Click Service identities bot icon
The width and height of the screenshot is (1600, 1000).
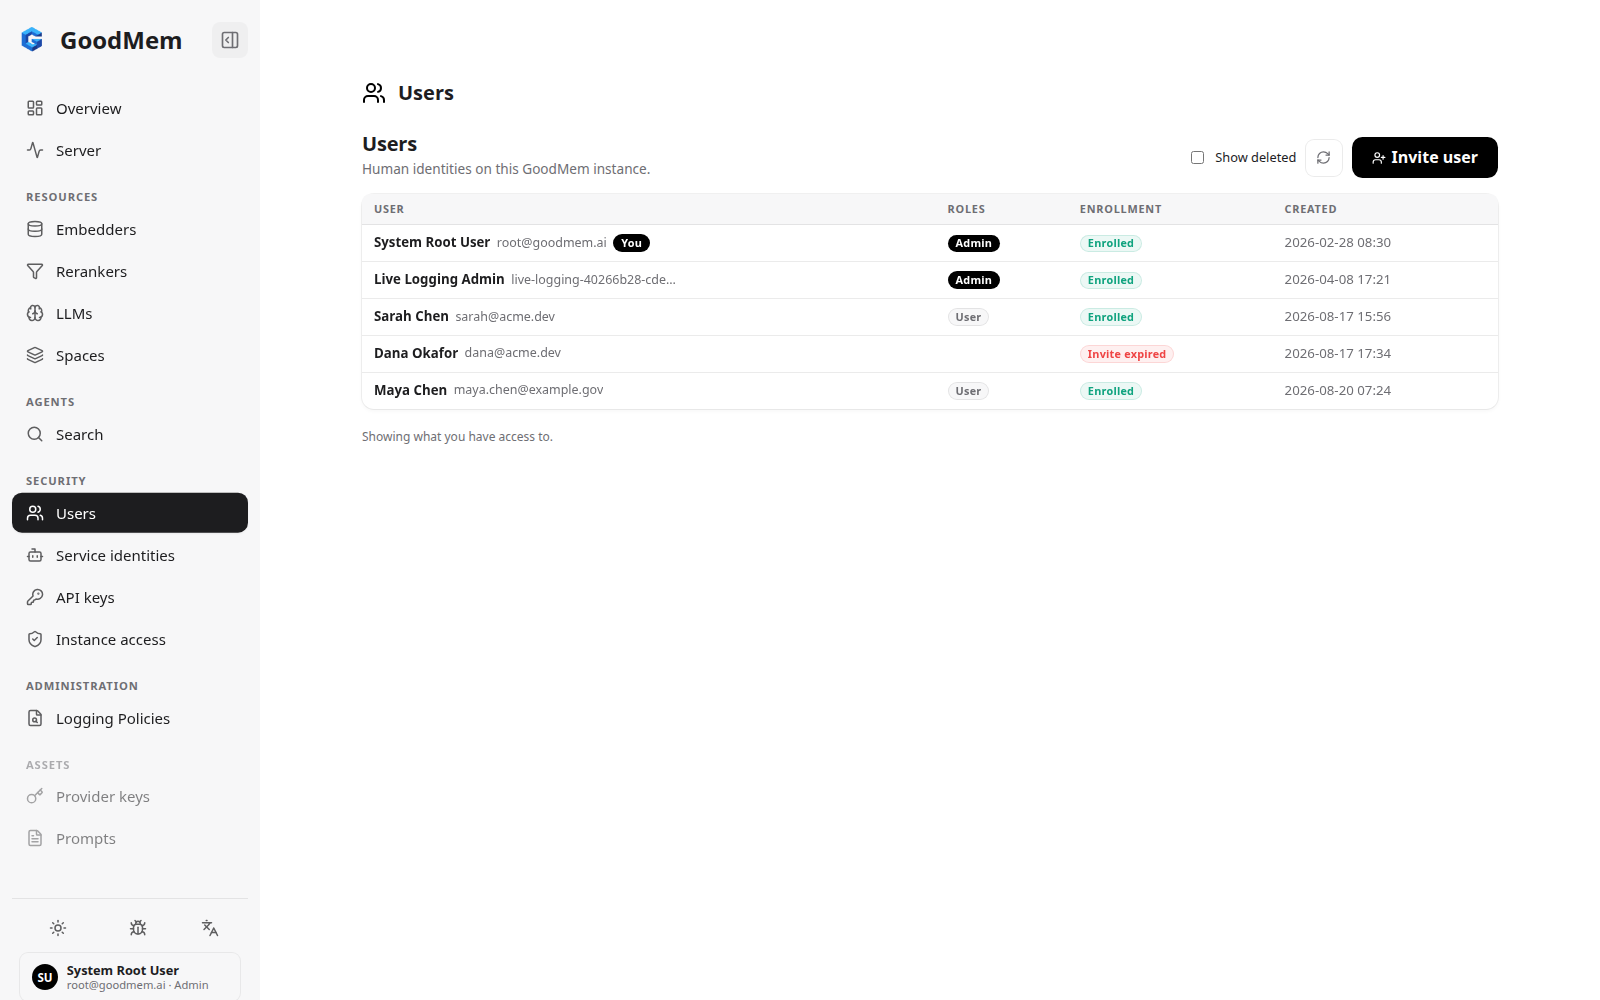pos(35,555)
